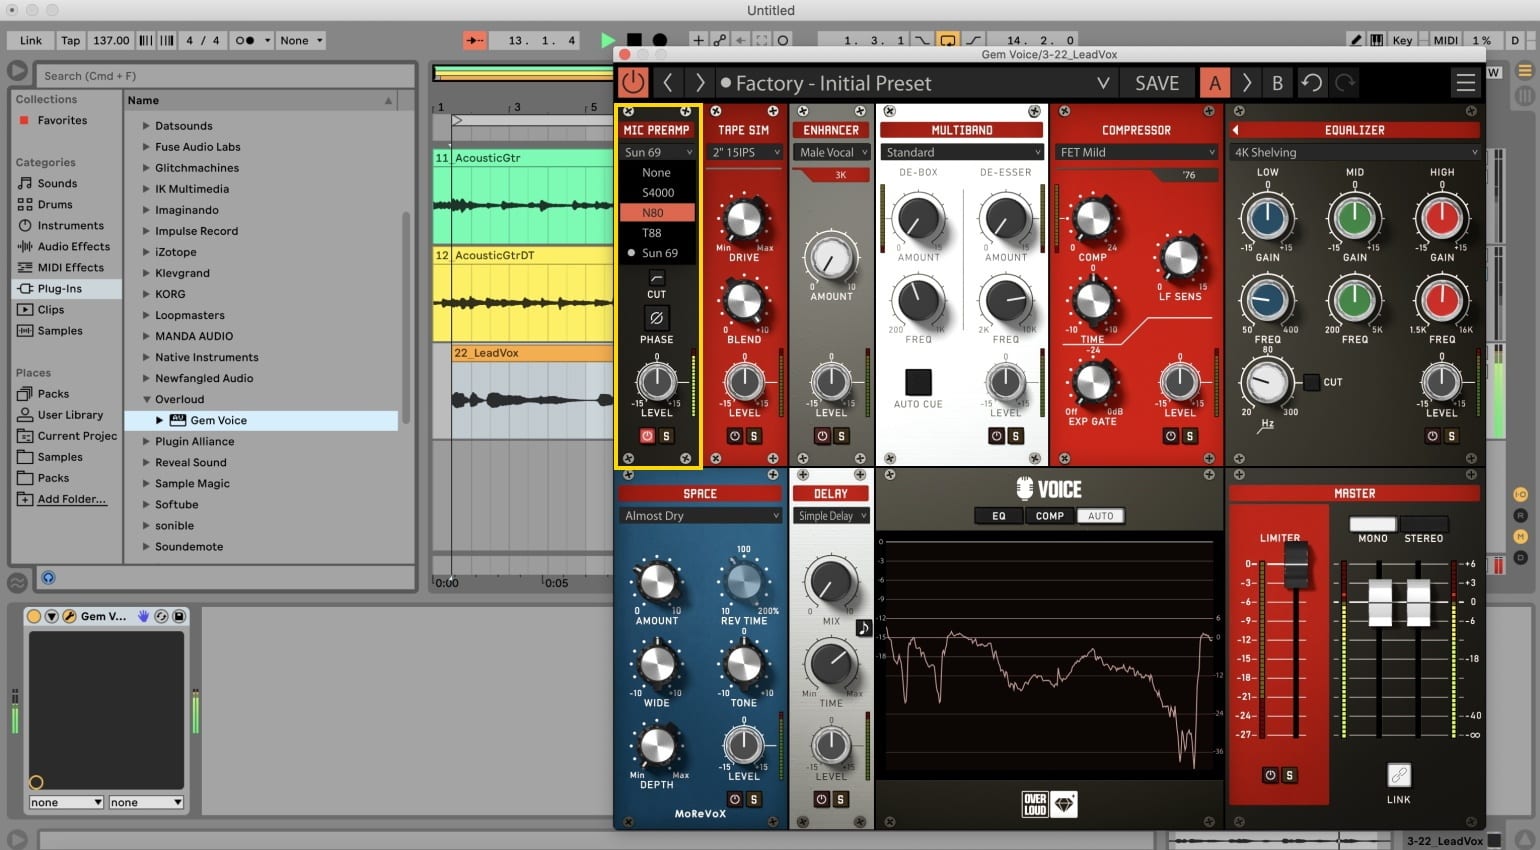Image resolution: width=1540 pixels, height=850 pixels.
Task: Click the Mic Preamp low cut icon
Action: 656,277
